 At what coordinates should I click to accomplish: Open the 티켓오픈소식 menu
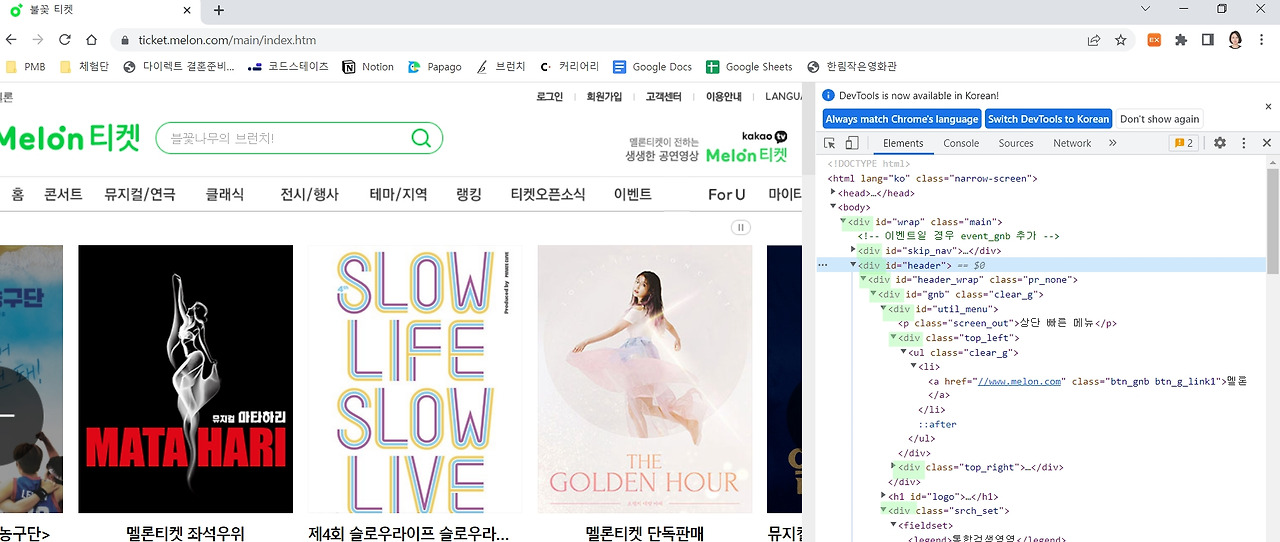point(548,194)
